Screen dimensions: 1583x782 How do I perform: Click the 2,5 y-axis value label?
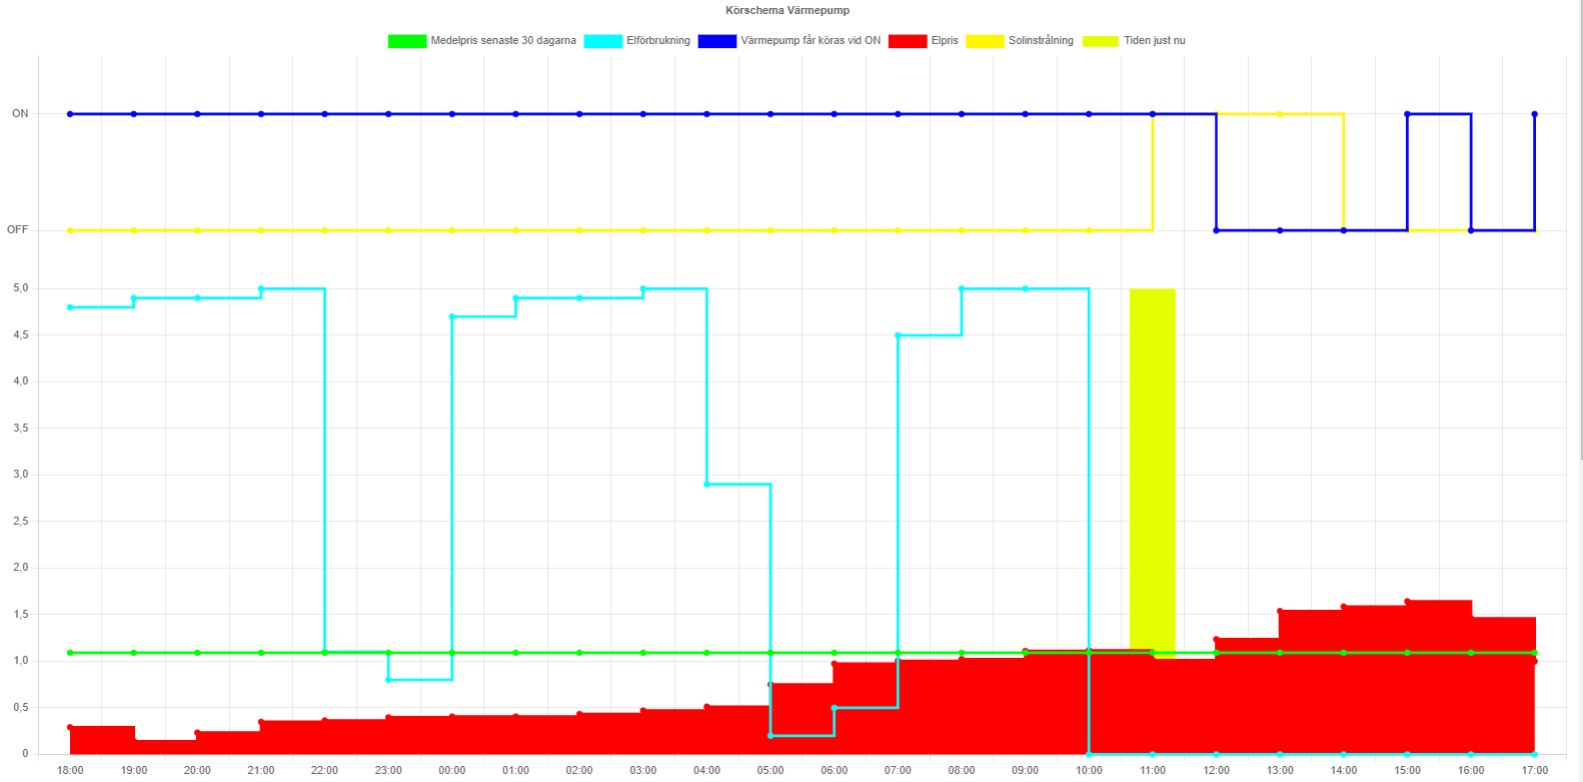(20, 521)
